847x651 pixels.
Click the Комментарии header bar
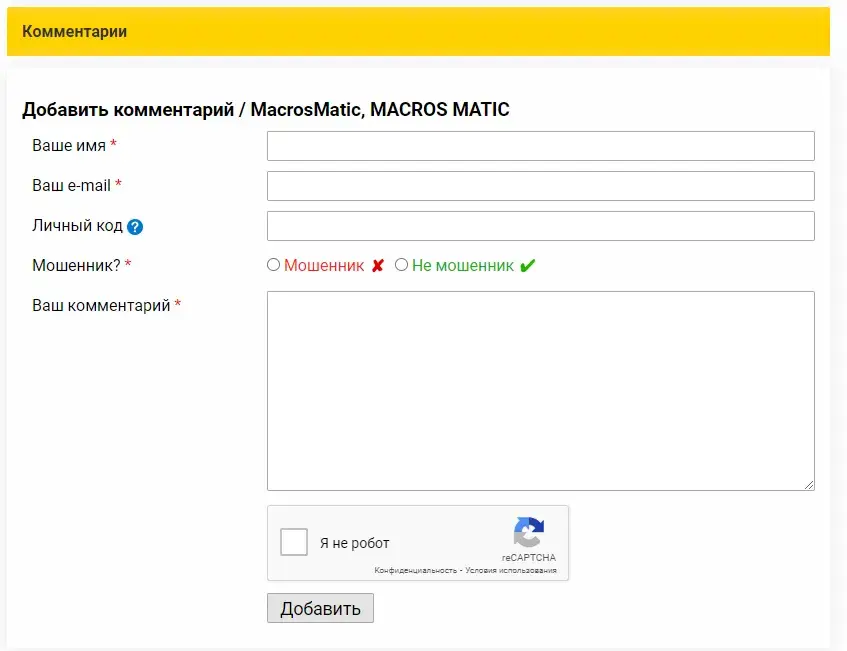click(x=418, y=31)
